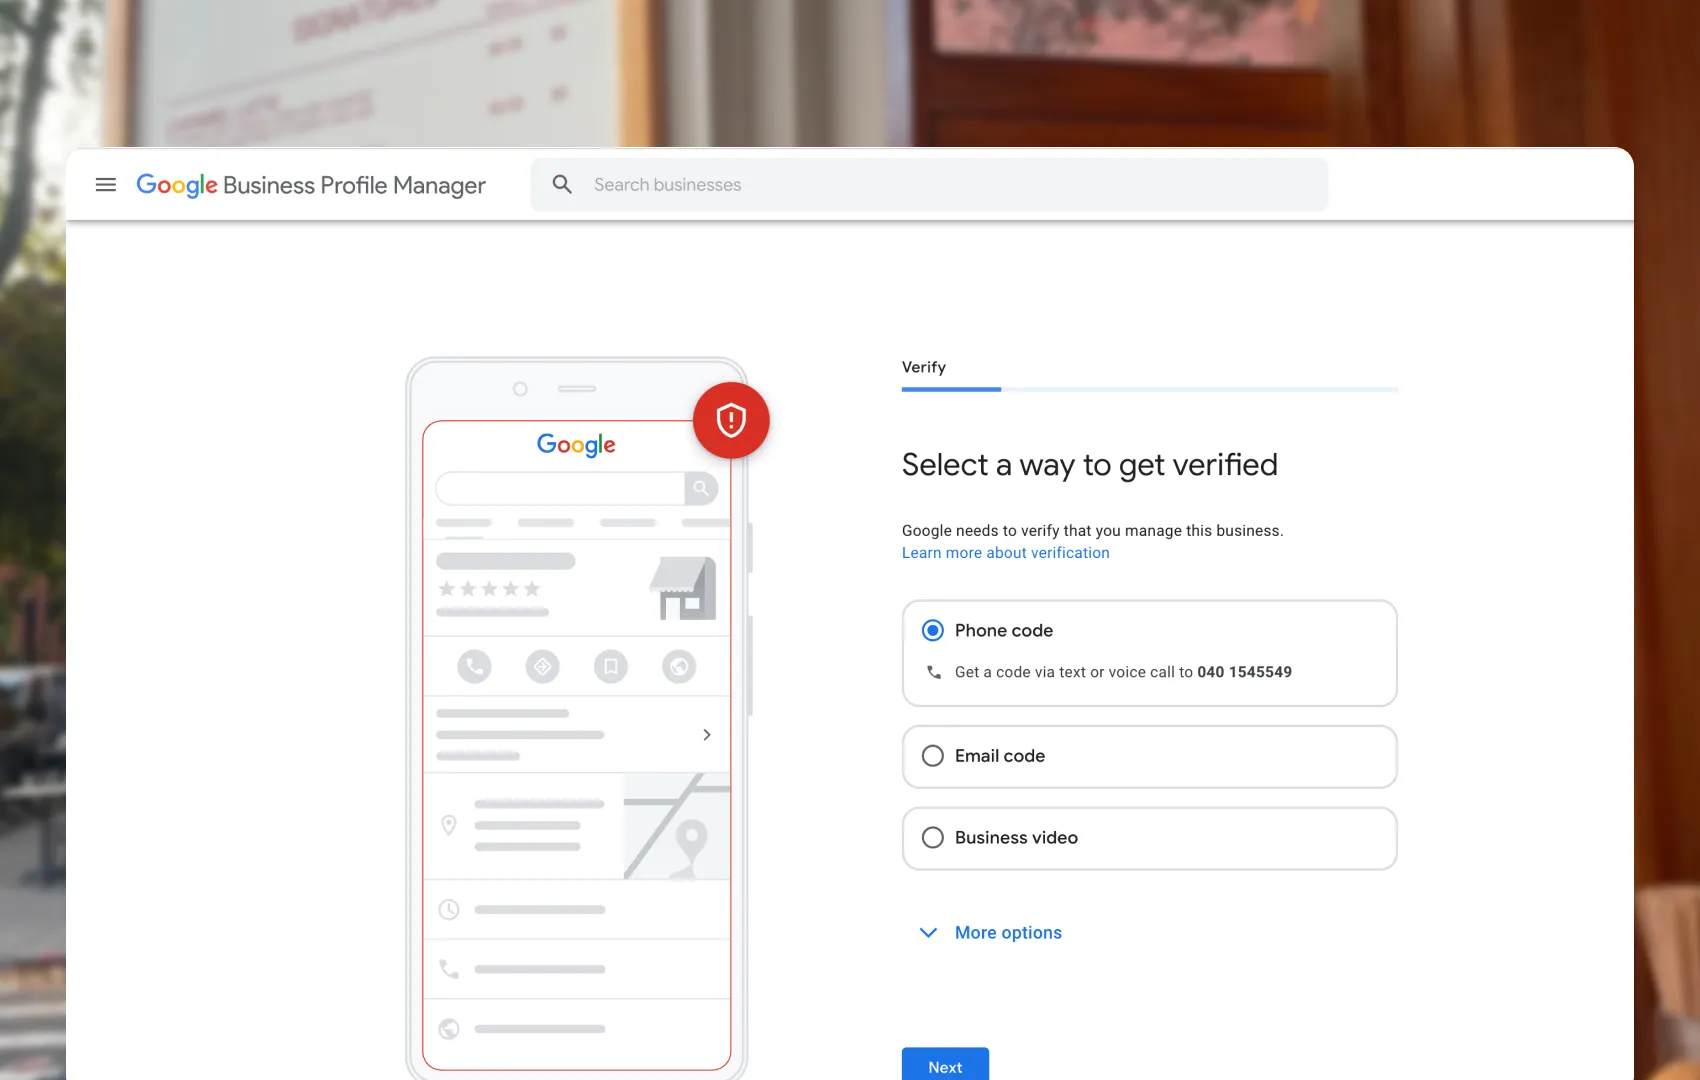
Task: Click the clock hours icon in illustration
Action: [449, 910]
